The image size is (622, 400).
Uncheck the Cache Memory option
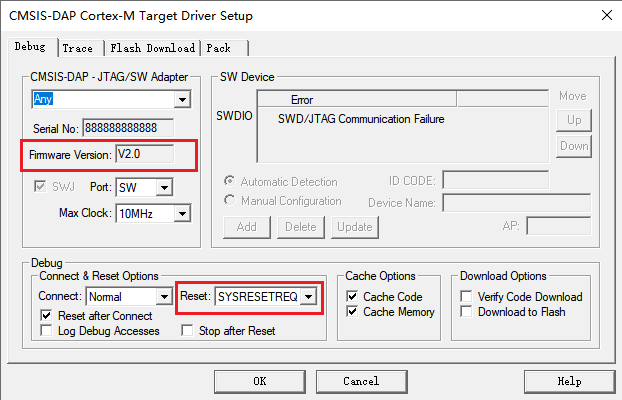pos(352,312)
